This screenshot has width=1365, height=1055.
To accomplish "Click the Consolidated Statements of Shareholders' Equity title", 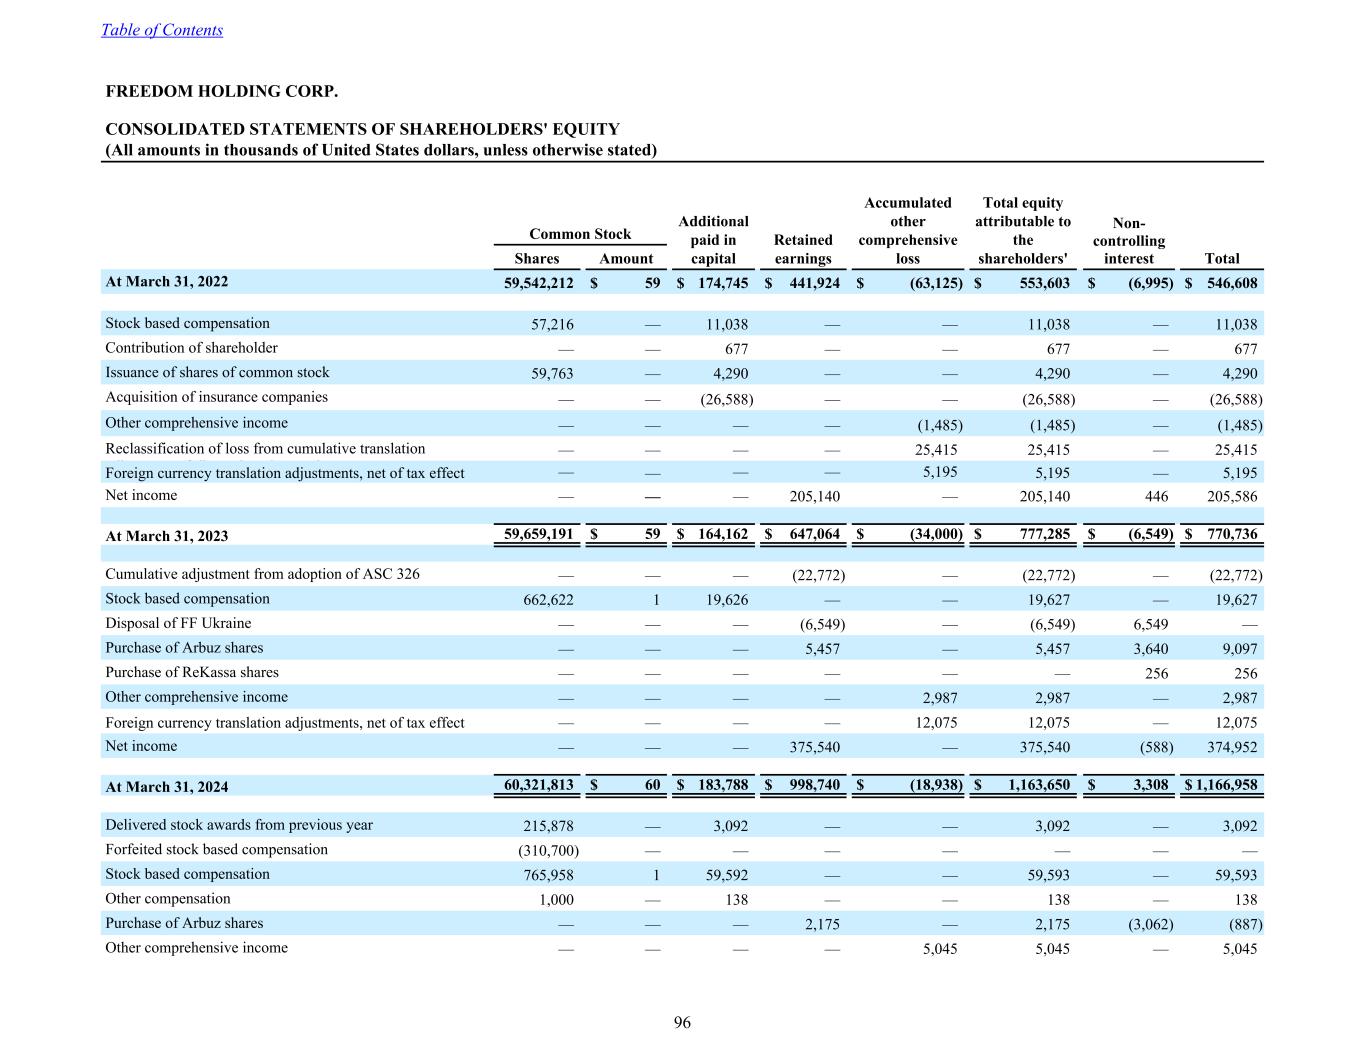I will [362, 129].
